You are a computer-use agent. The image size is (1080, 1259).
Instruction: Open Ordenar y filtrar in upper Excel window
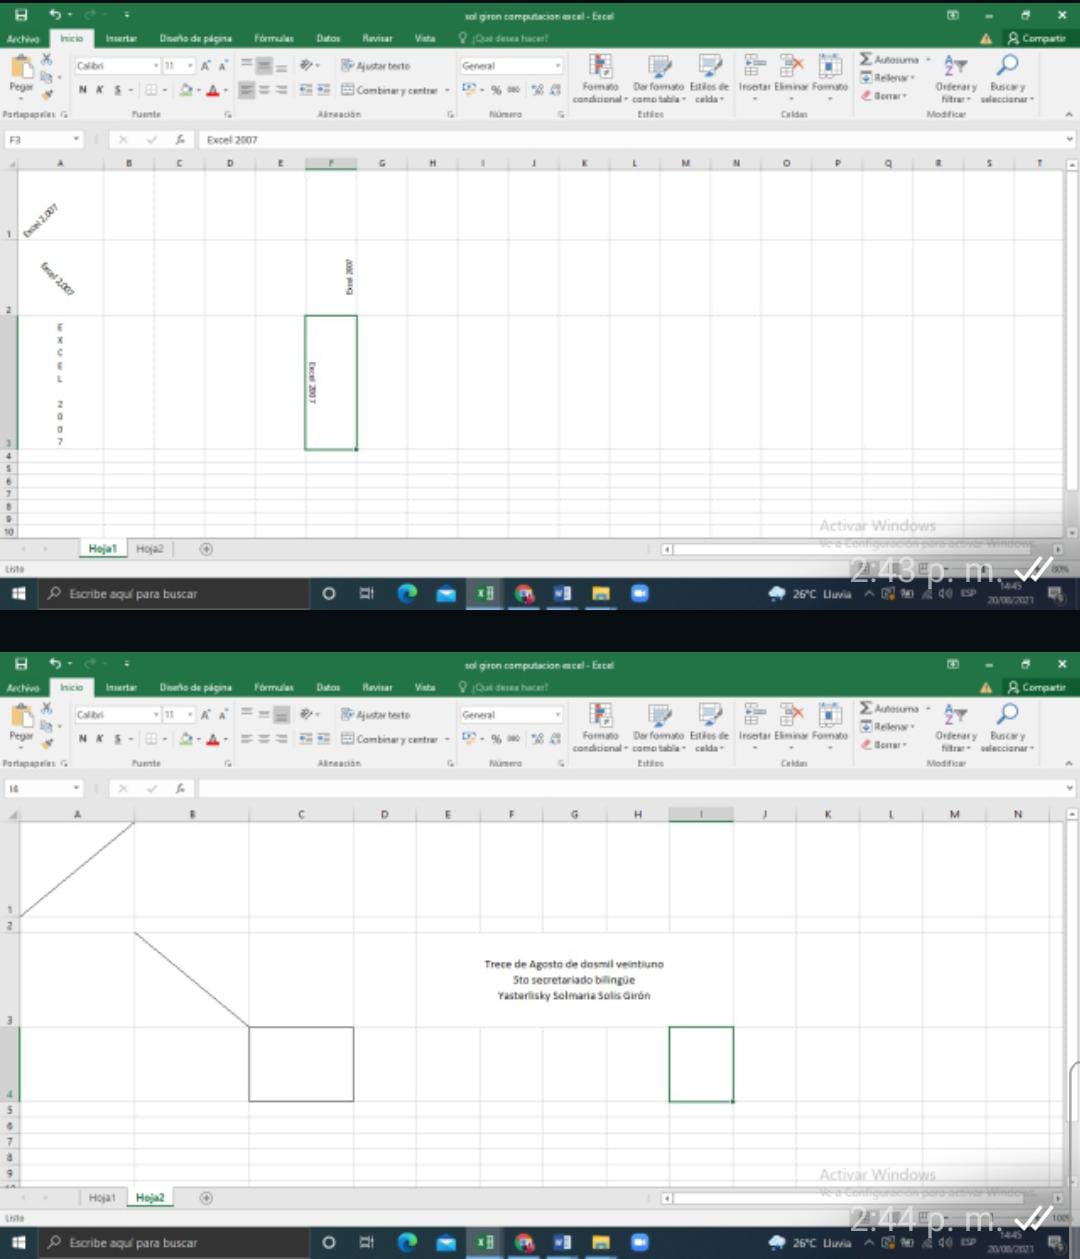(x=956, y=78)
